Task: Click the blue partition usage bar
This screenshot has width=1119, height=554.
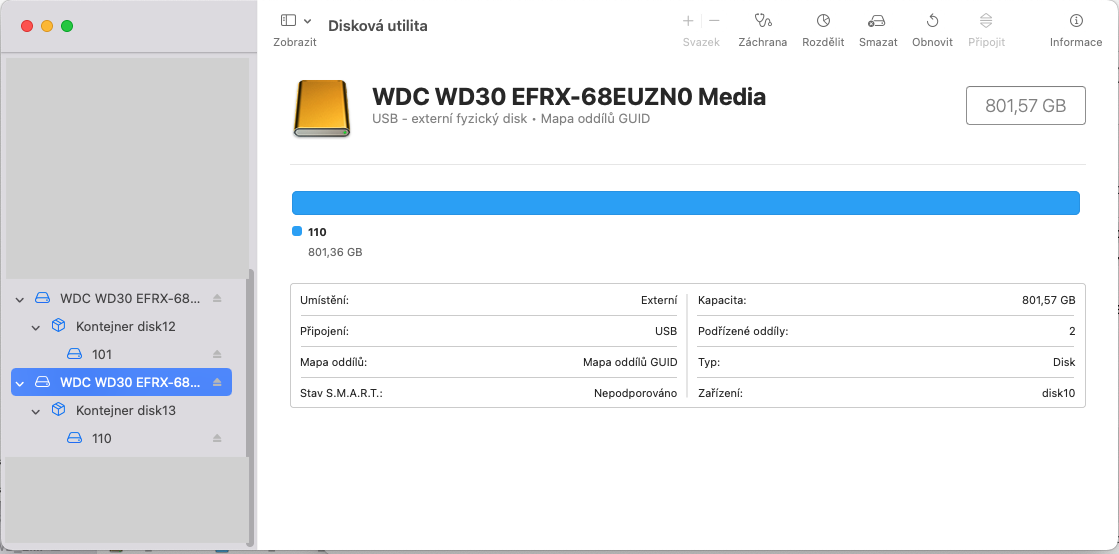Action: click(x=686, y=203)
